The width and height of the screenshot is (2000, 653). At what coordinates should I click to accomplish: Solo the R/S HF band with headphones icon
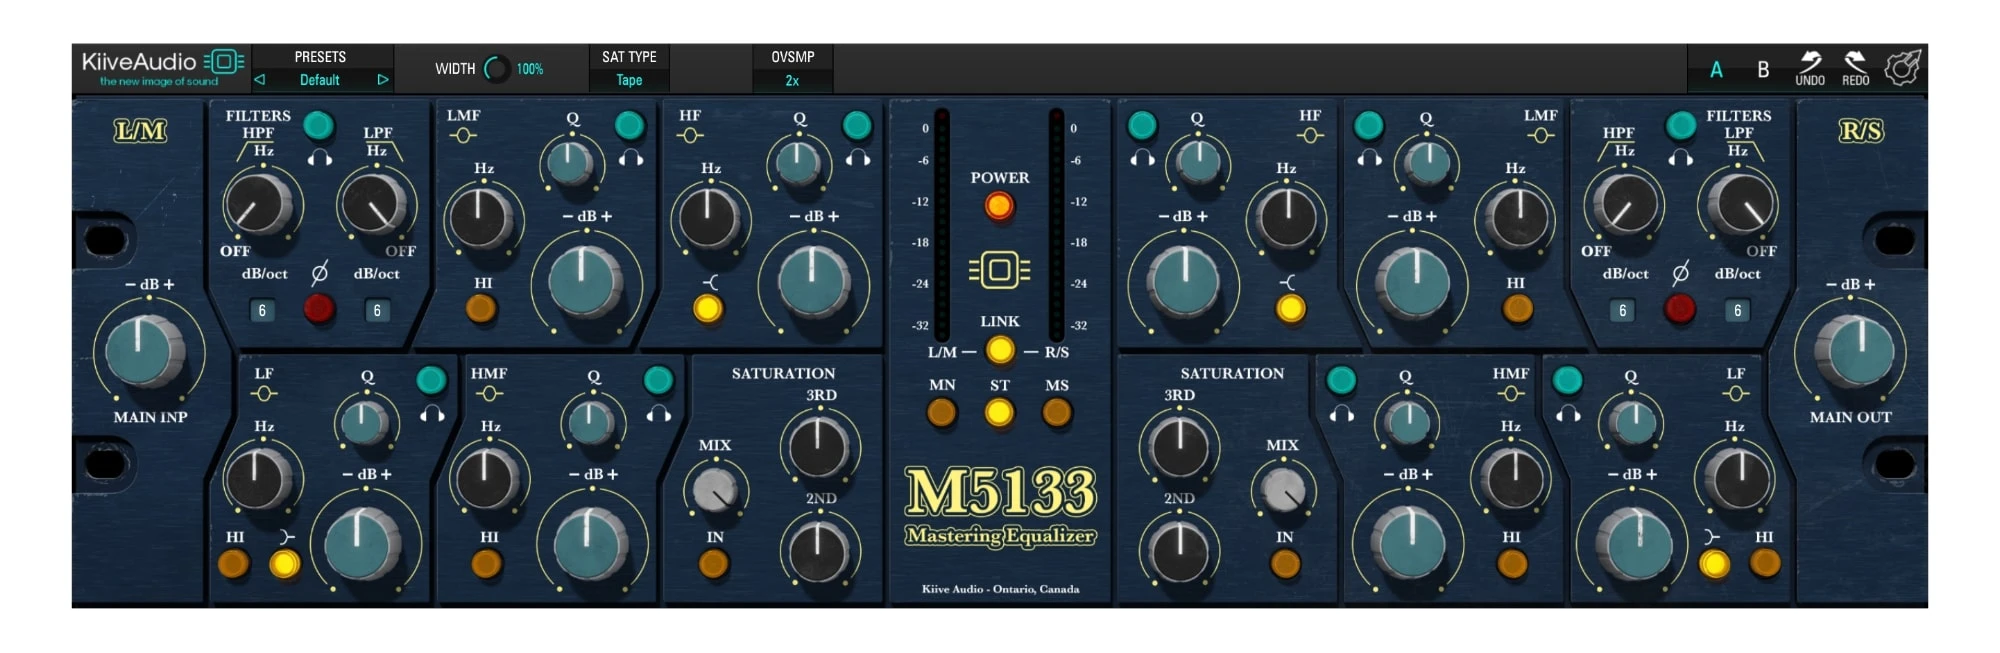(1142, 158)
